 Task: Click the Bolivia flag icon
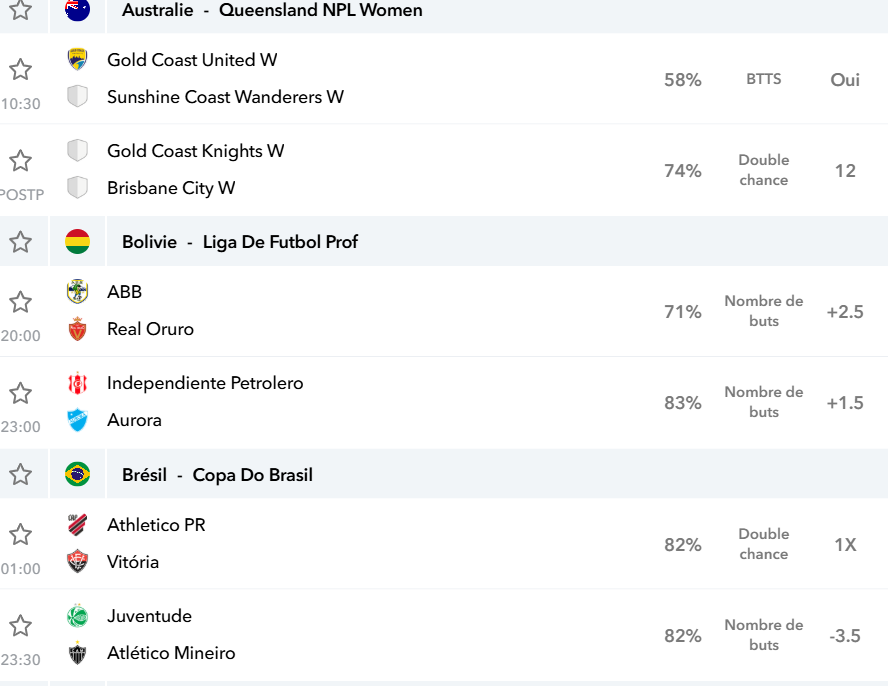[x=78, y=241]
